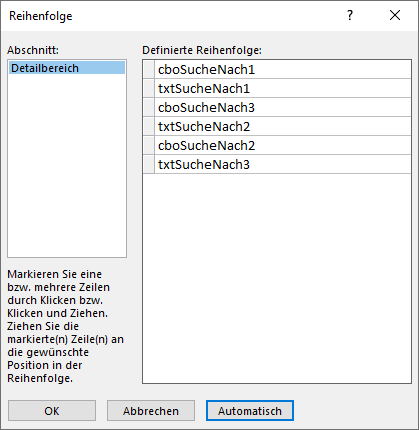Click the txtSucheNach3 row text
This screenshot has width=419, height=430.
(204, 165)
